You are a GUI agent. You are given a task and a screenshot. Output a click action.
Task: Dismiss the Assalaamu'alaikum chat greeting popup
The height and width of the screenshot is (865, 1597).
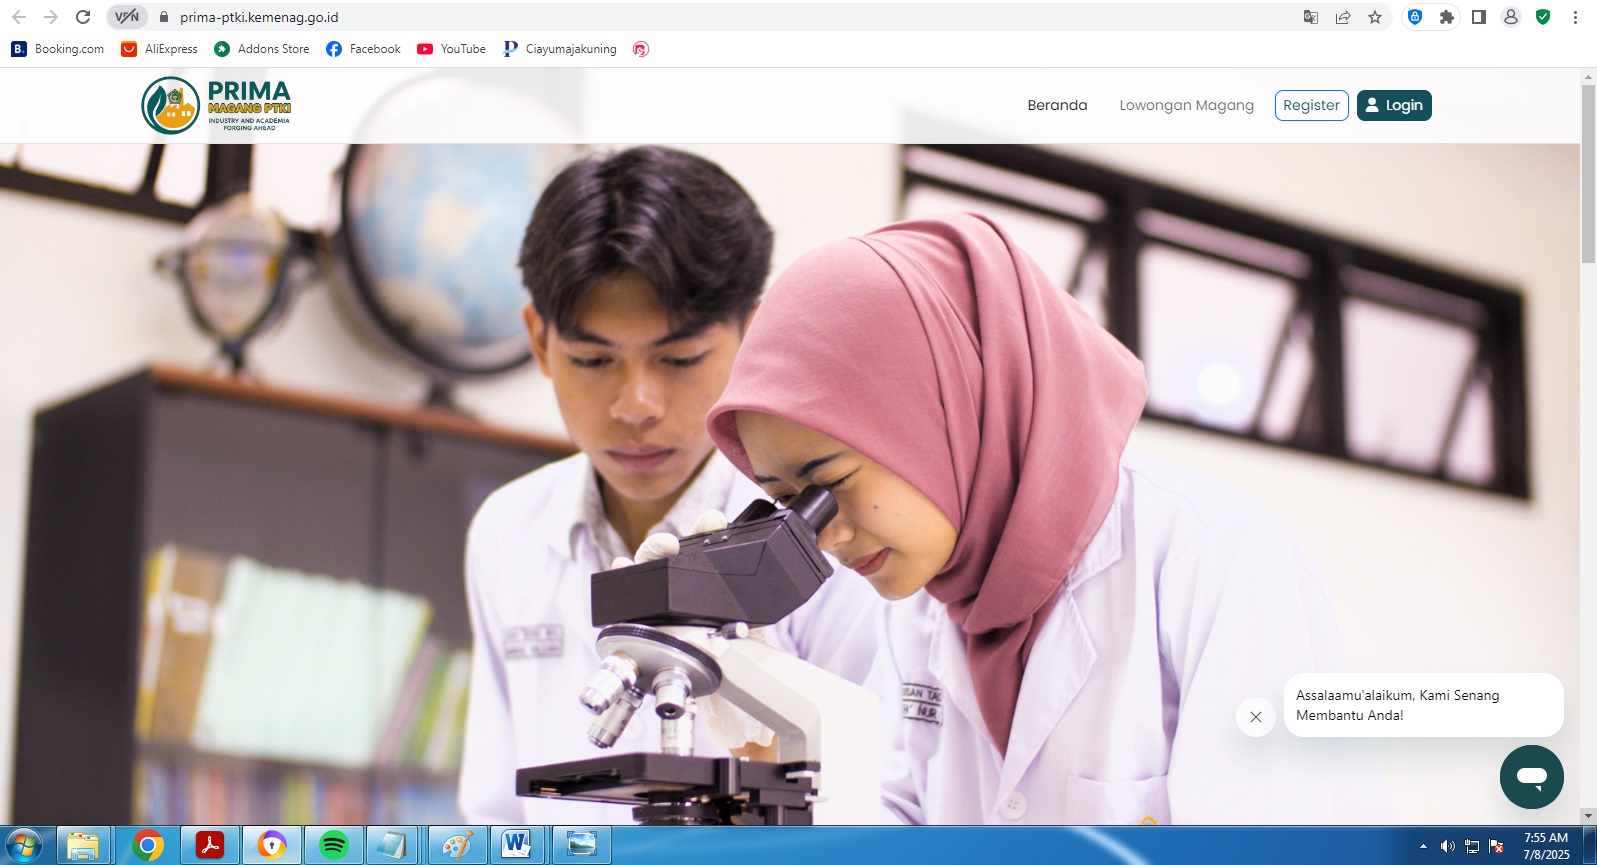pos(1255,717)
